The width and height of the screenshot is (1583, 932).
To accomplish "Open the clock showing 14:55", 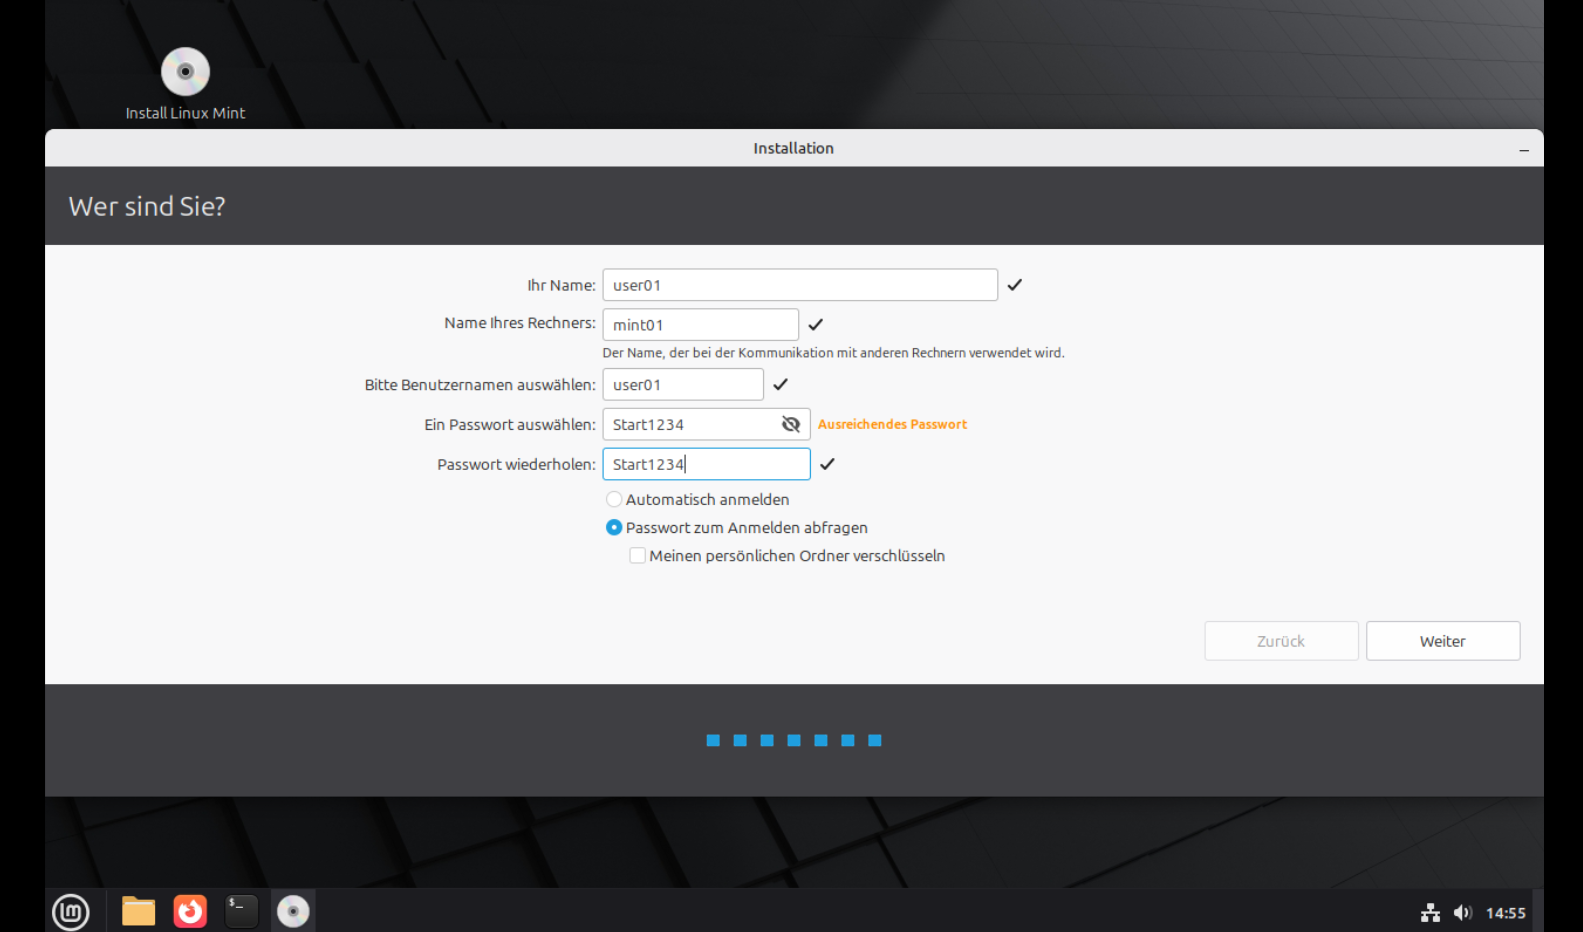I will click(x=1505, y=912).
